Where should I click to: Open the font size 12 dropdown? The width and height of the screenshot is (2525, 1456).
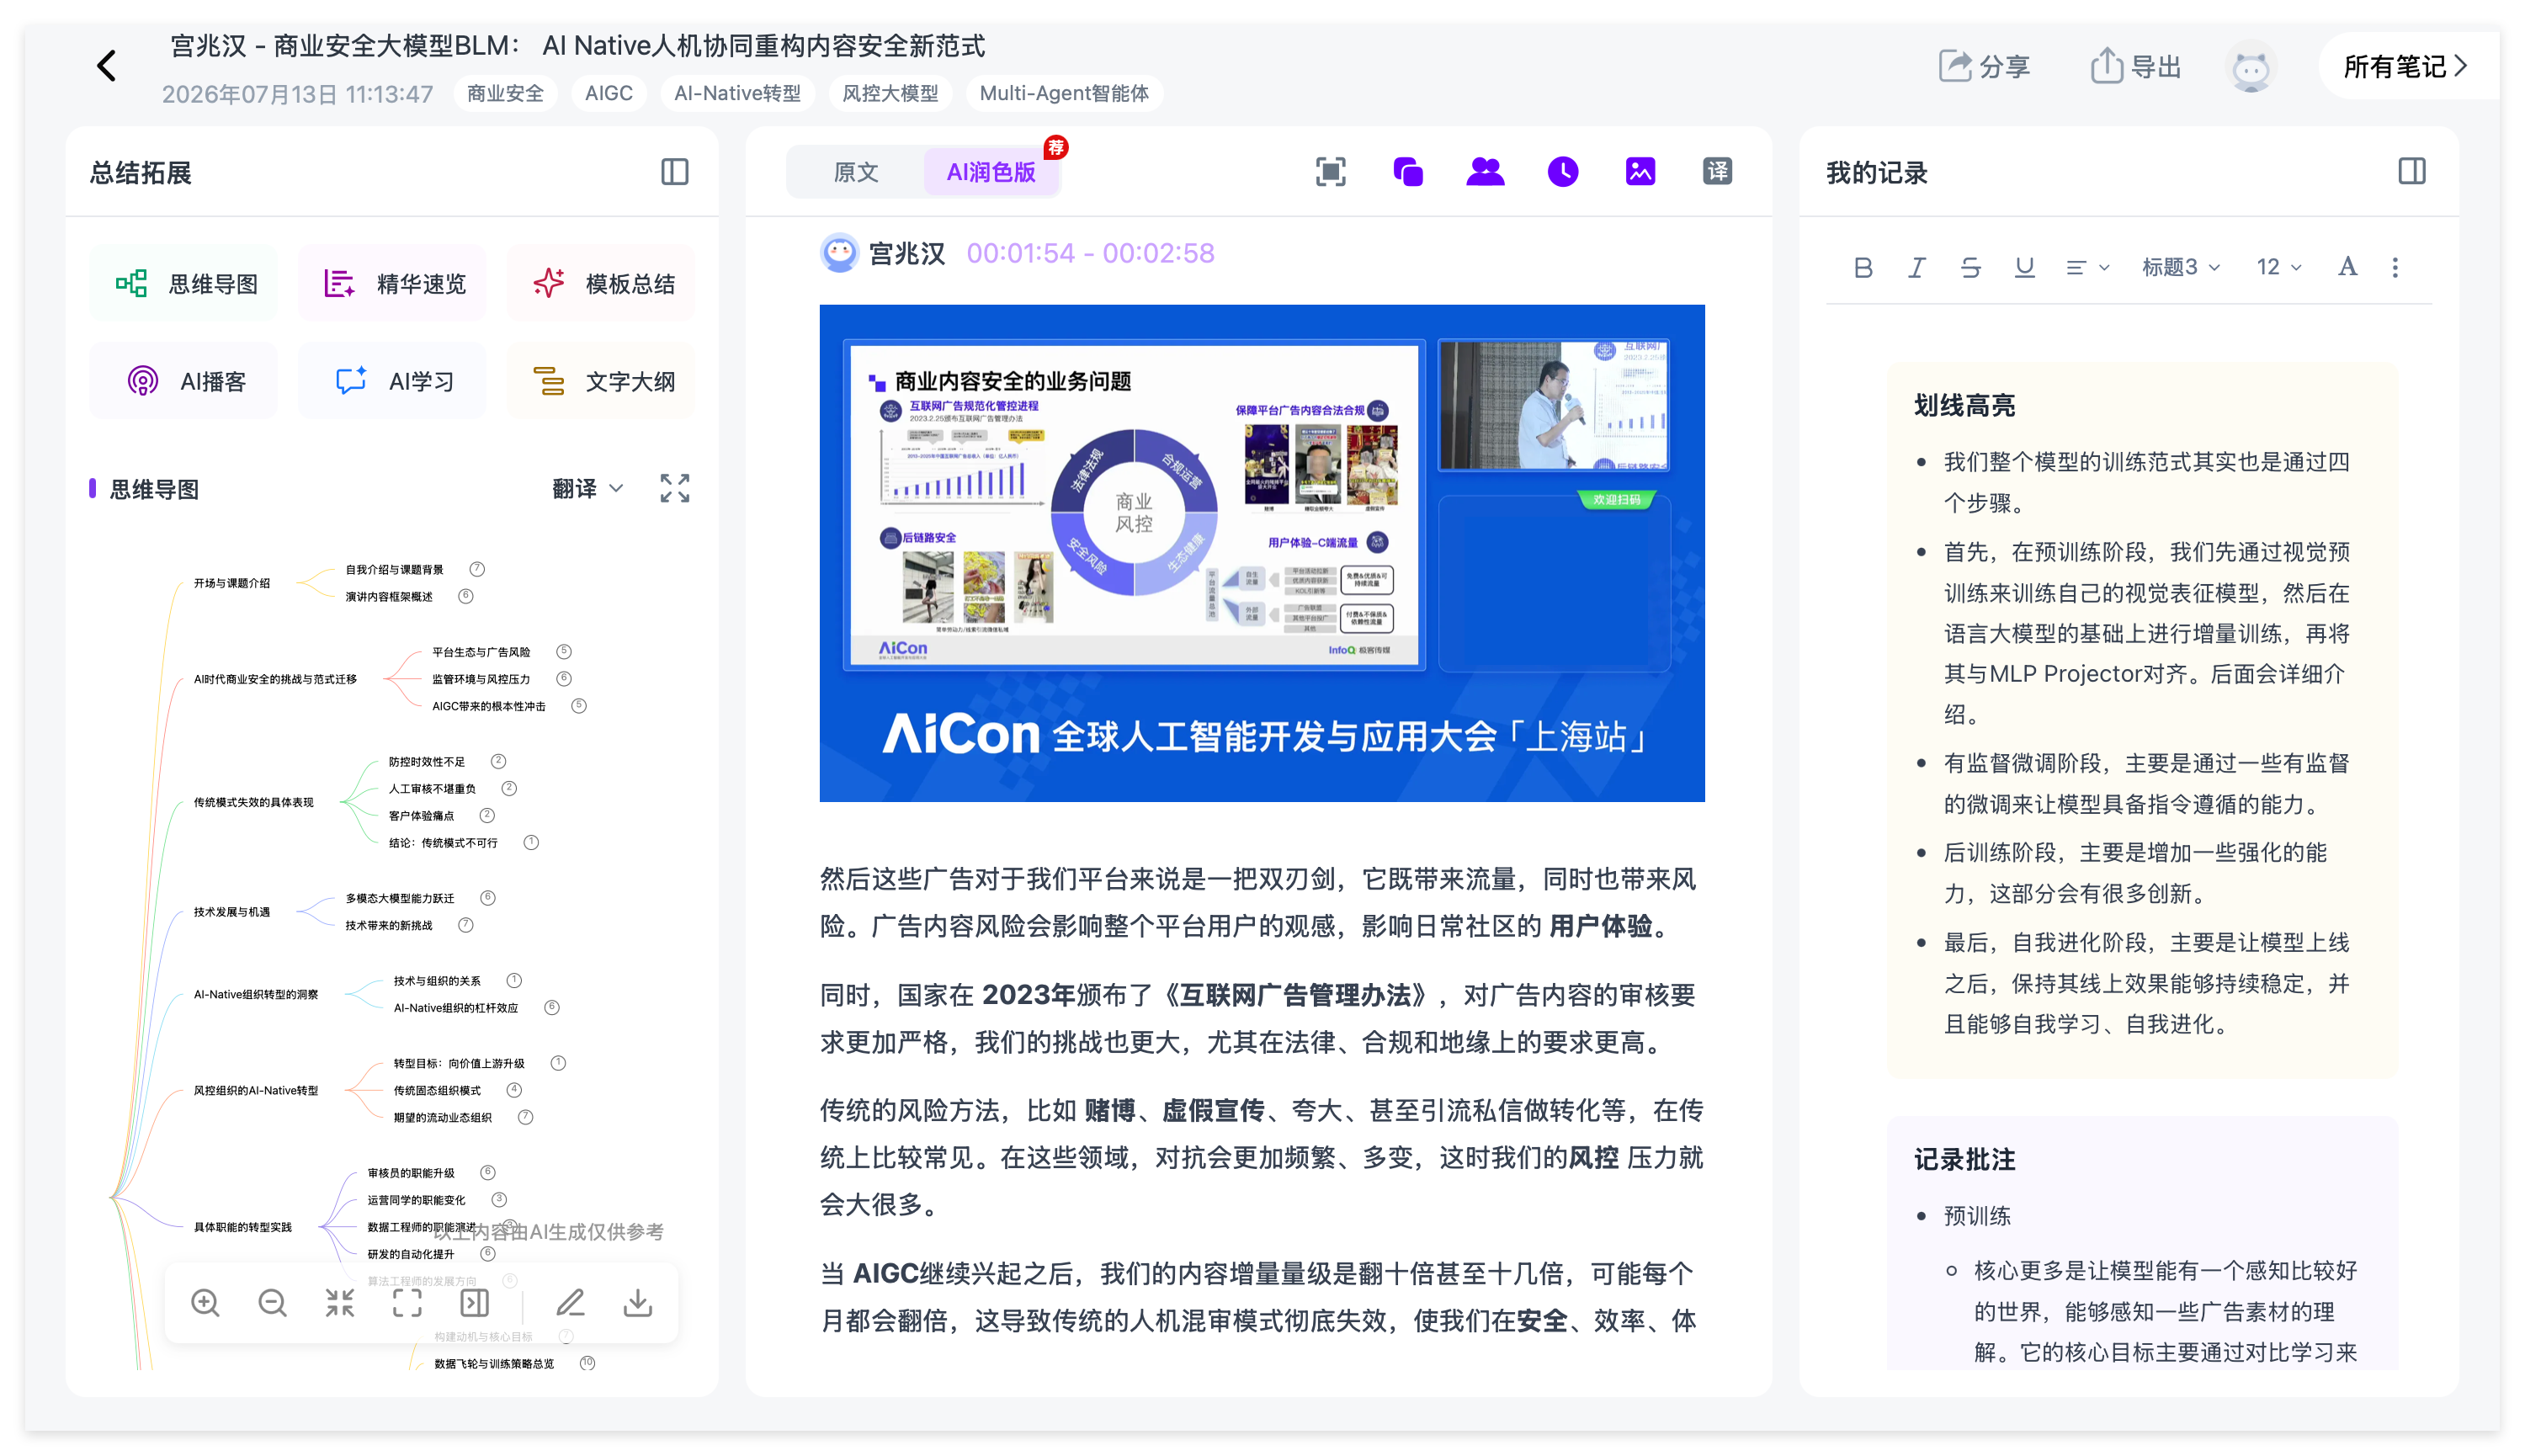pos(2279,267)
